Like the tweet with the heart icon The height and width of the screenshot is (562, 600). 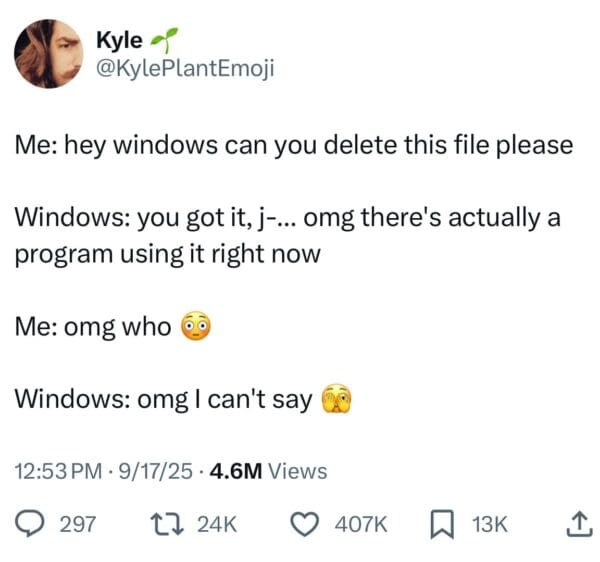[305, 525]
